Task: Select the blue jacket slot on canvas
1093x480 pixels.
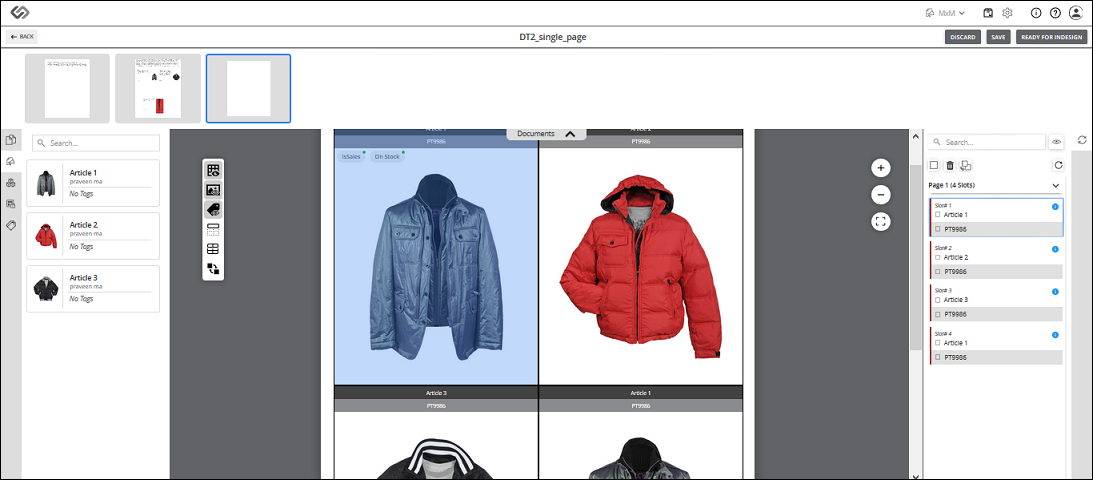Action: [436, 266]
